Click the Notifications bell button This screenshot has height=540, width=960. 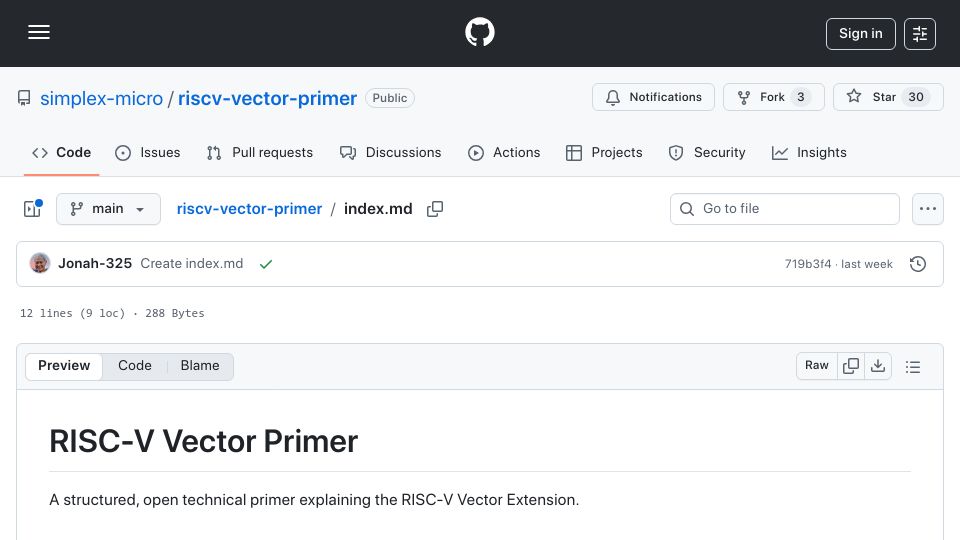pos(653,97)
